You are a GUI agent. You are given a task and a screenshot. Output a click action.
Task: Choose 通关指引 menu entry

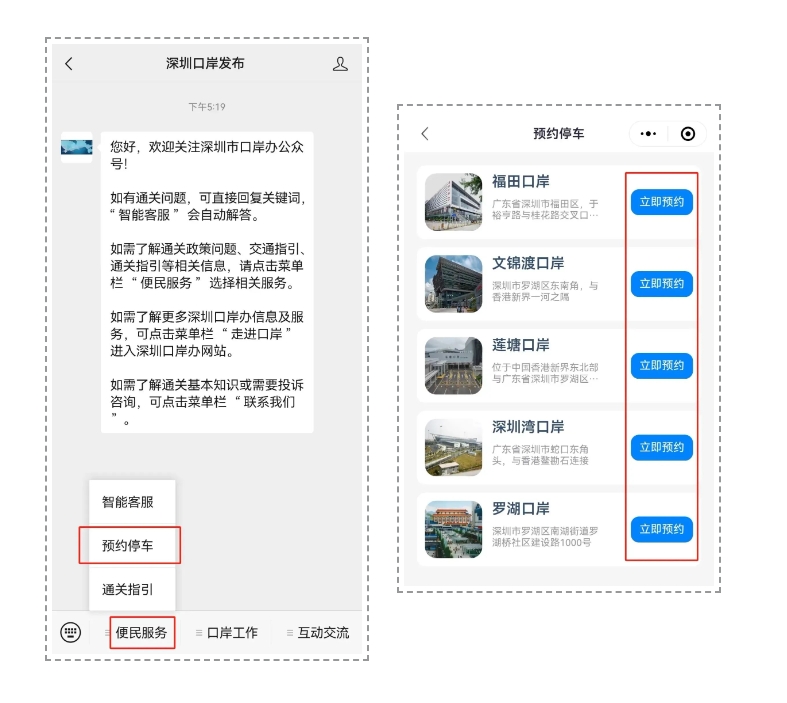coord(128,589)
